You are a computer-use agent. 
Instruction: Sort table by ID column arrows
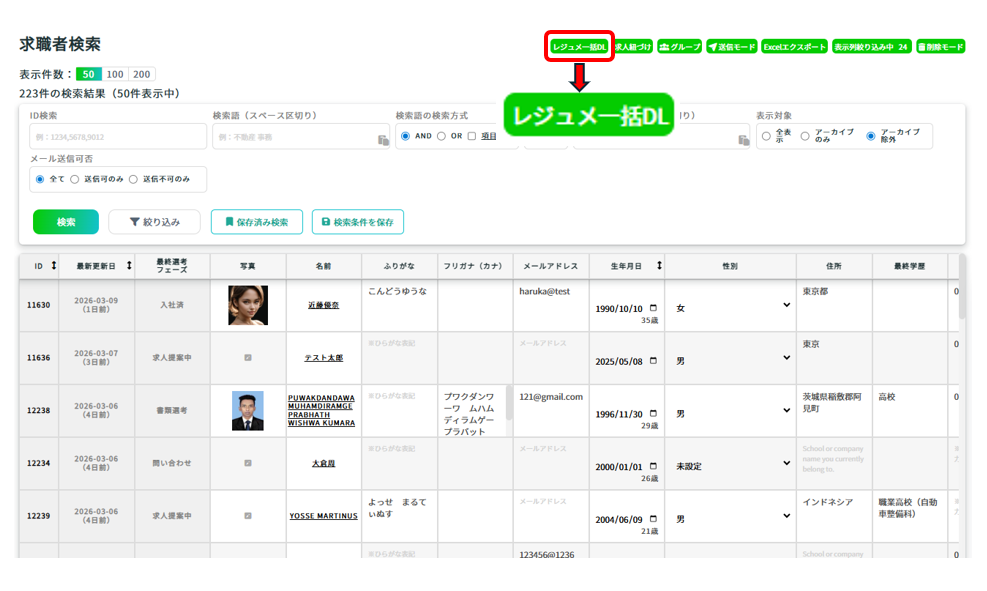pyautogui.click(x=53, y=266)
